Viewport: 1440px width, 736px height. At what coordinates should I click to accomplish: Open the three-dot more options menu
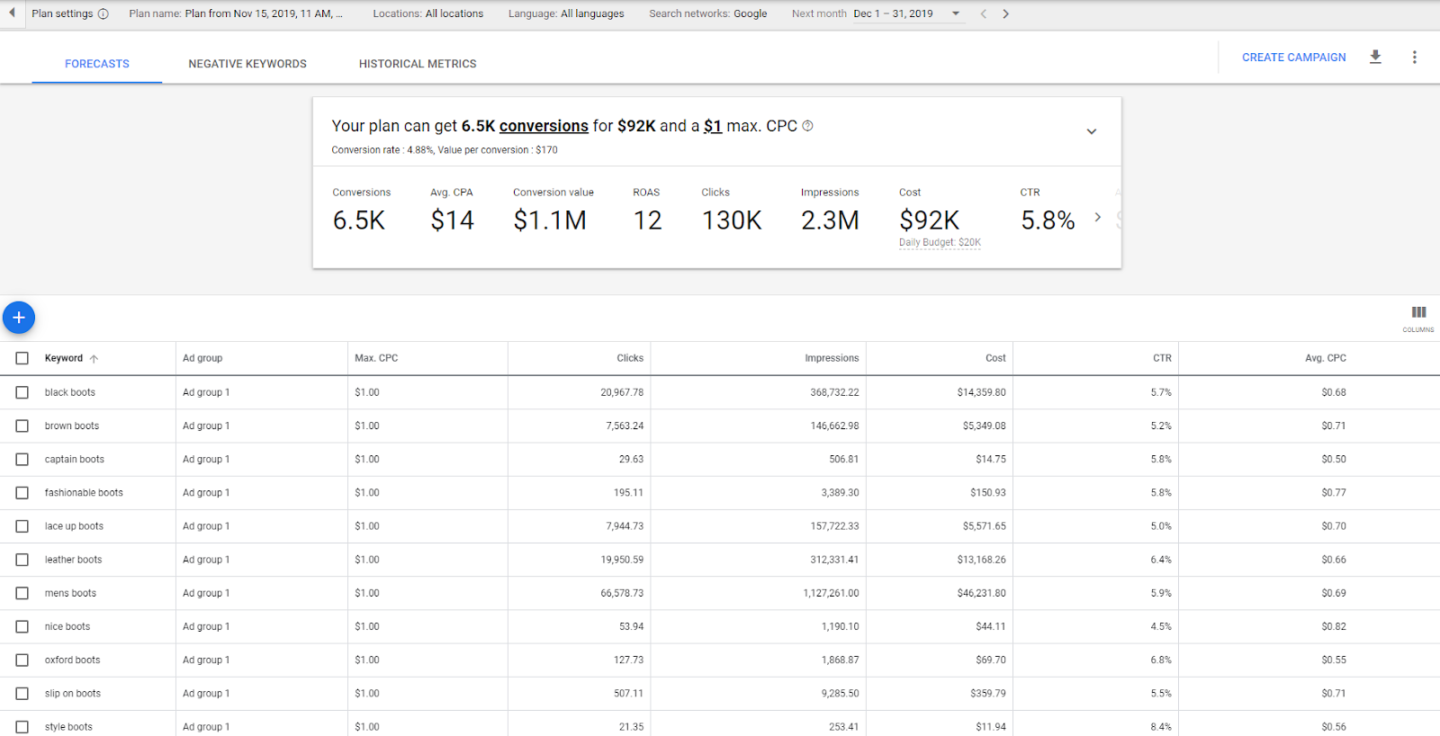[1414, 57]
